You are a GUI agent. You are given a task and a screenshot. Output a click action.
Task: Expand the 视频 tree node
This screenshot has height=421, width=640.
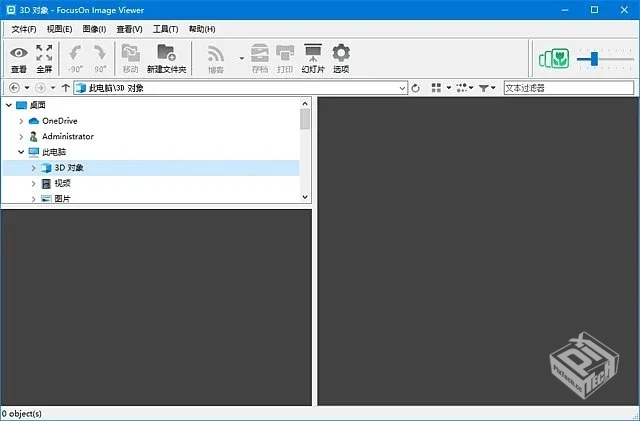pyautogui.click(x=33, y=183)
